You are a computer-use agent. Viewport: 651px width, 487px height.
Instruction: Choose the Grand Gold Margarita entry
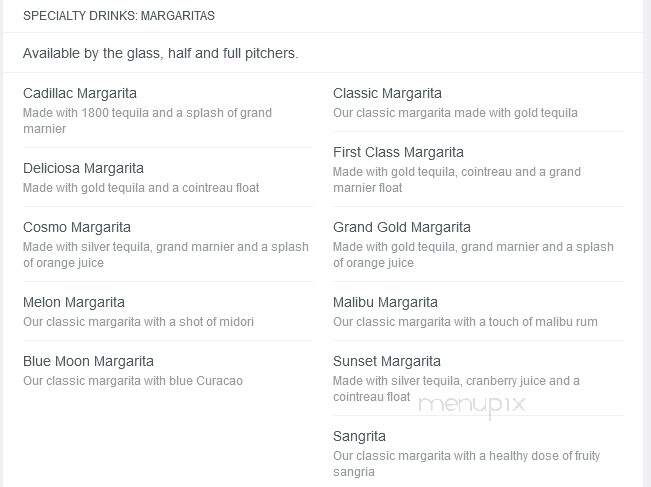(401, 228)
